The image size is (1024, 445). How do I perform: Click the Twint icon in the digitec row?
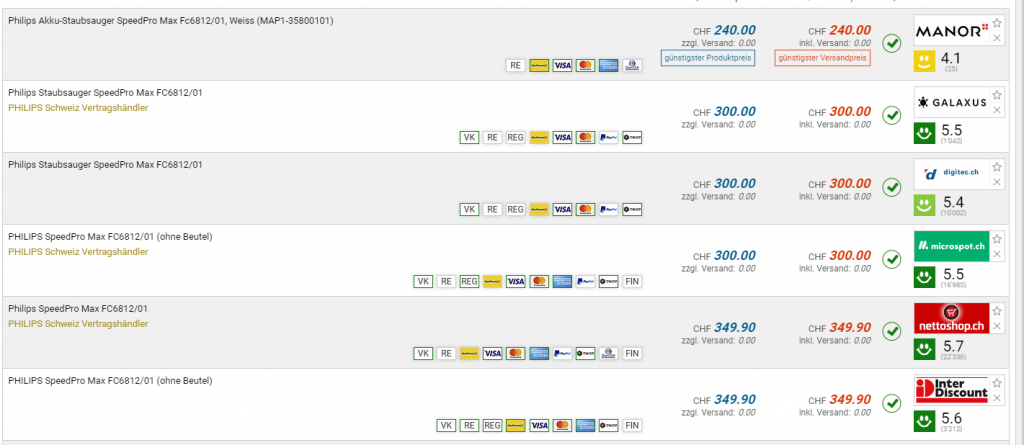point(631,209)
